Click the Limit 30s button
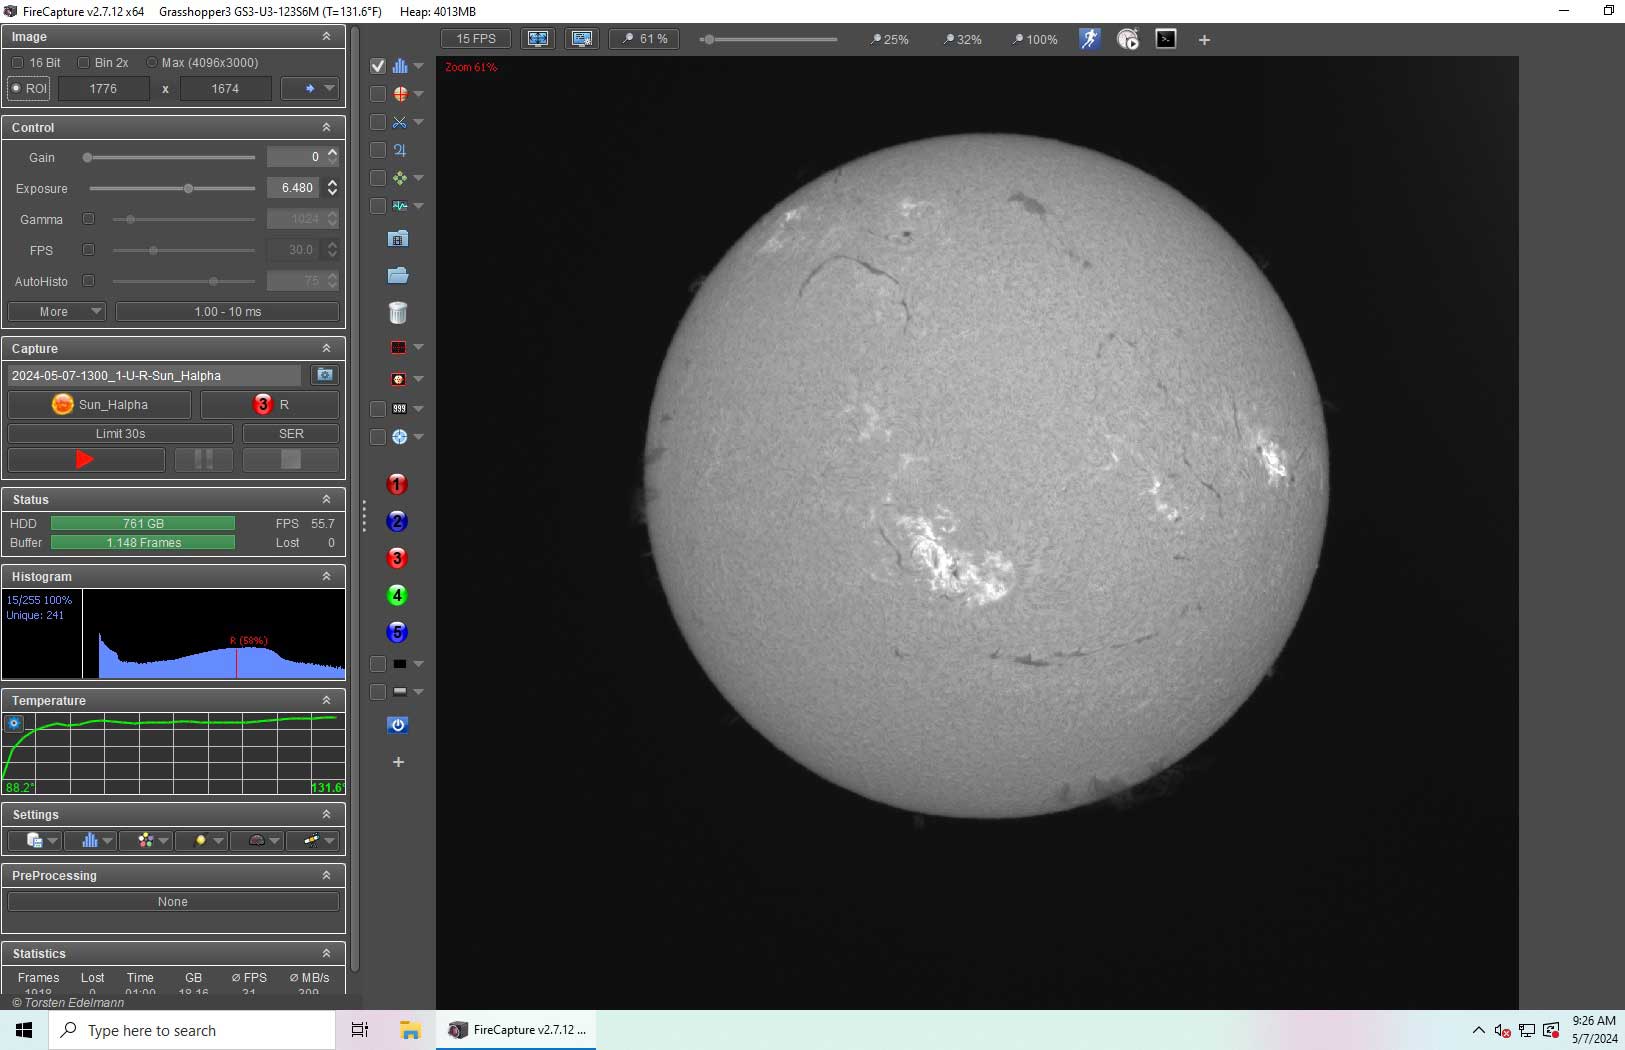Image resolution: width=1625 pixels, height=1050 pixels. 120,434
